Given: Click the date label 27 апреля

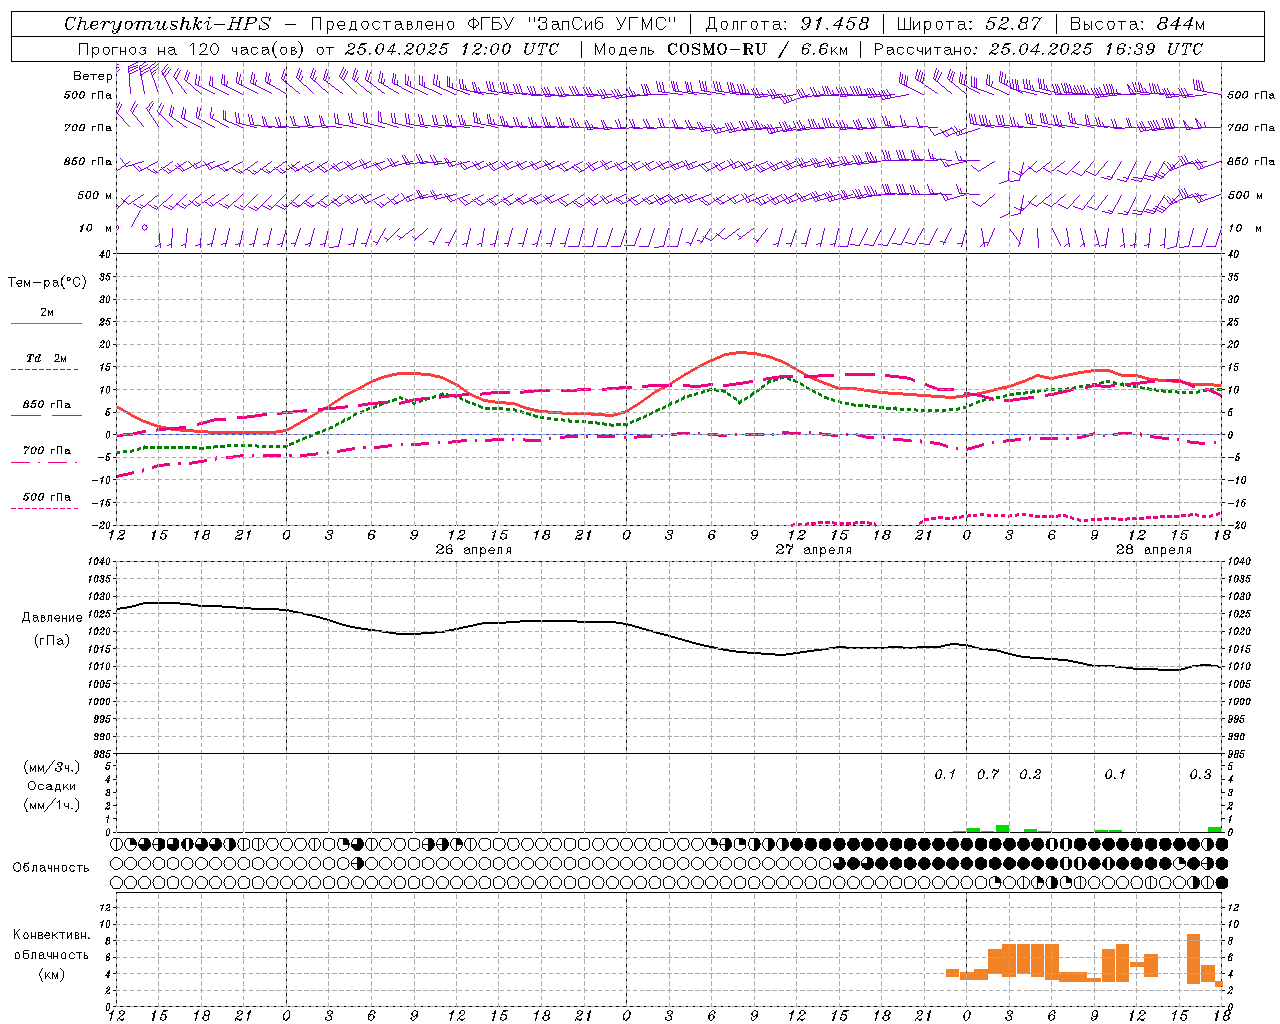Looking at the screenshot, I should (814, 550).
